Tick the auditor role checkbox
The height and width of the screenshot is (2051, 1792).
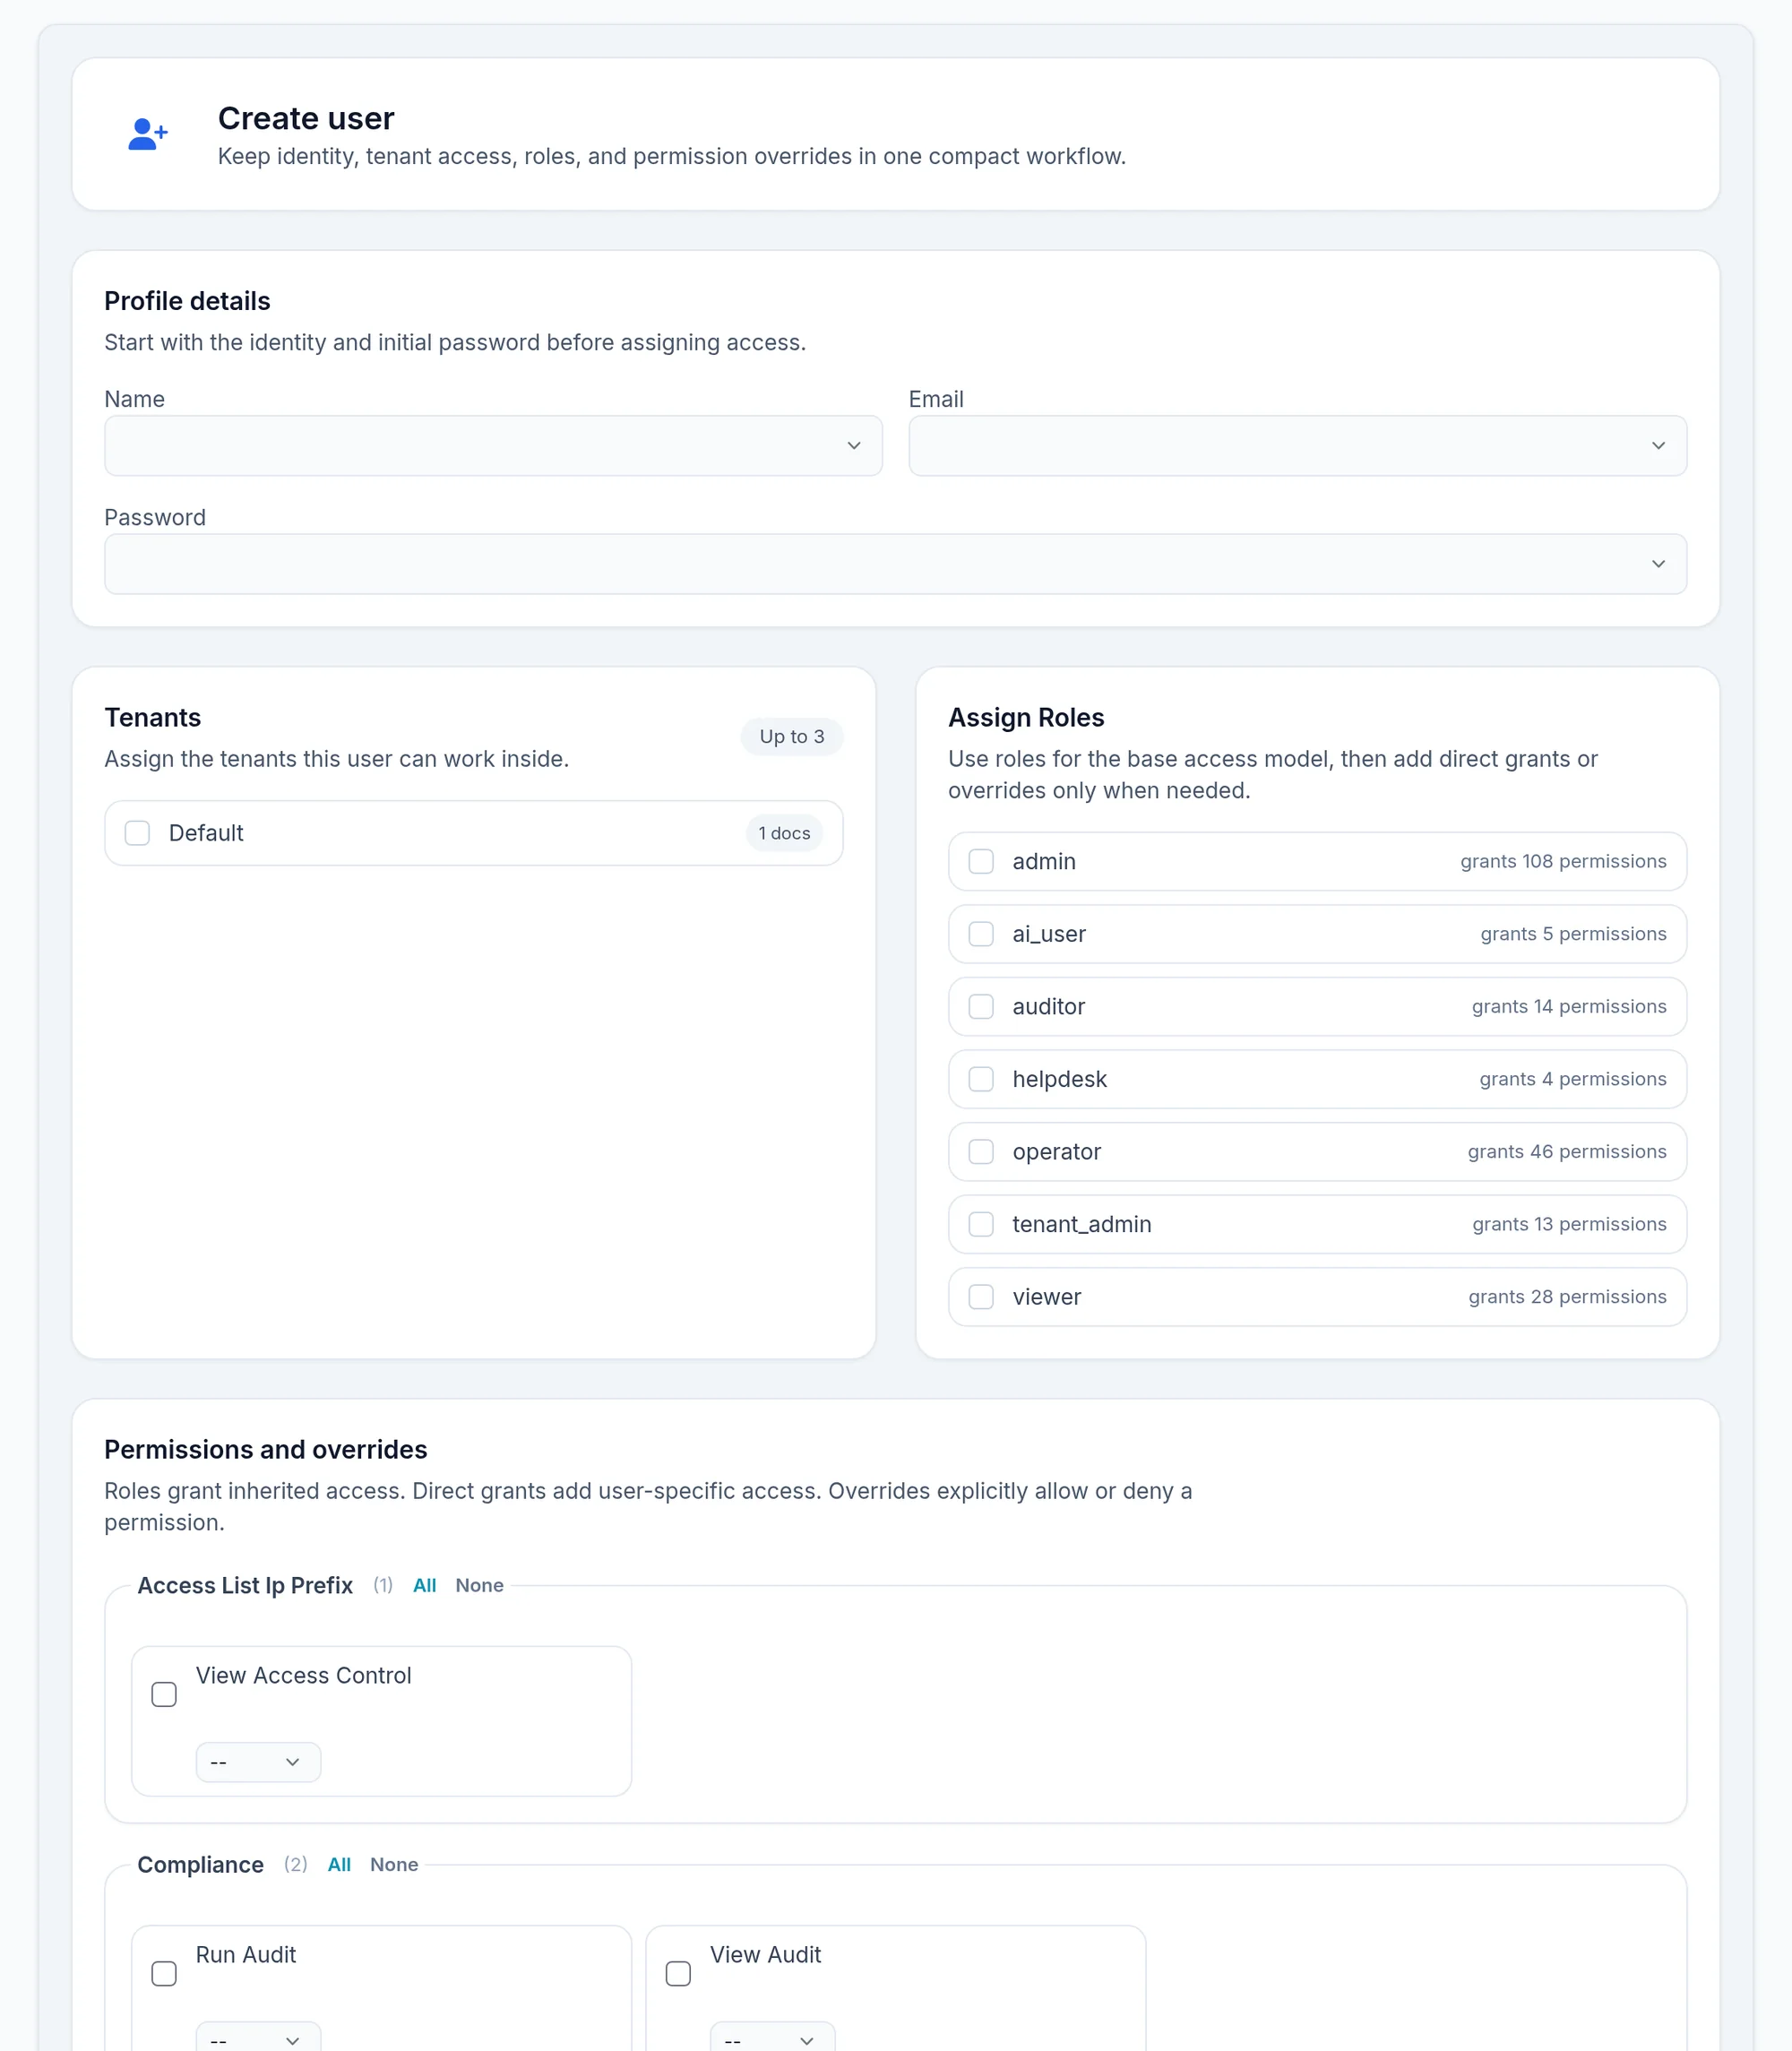click(x=981, y=1006)
